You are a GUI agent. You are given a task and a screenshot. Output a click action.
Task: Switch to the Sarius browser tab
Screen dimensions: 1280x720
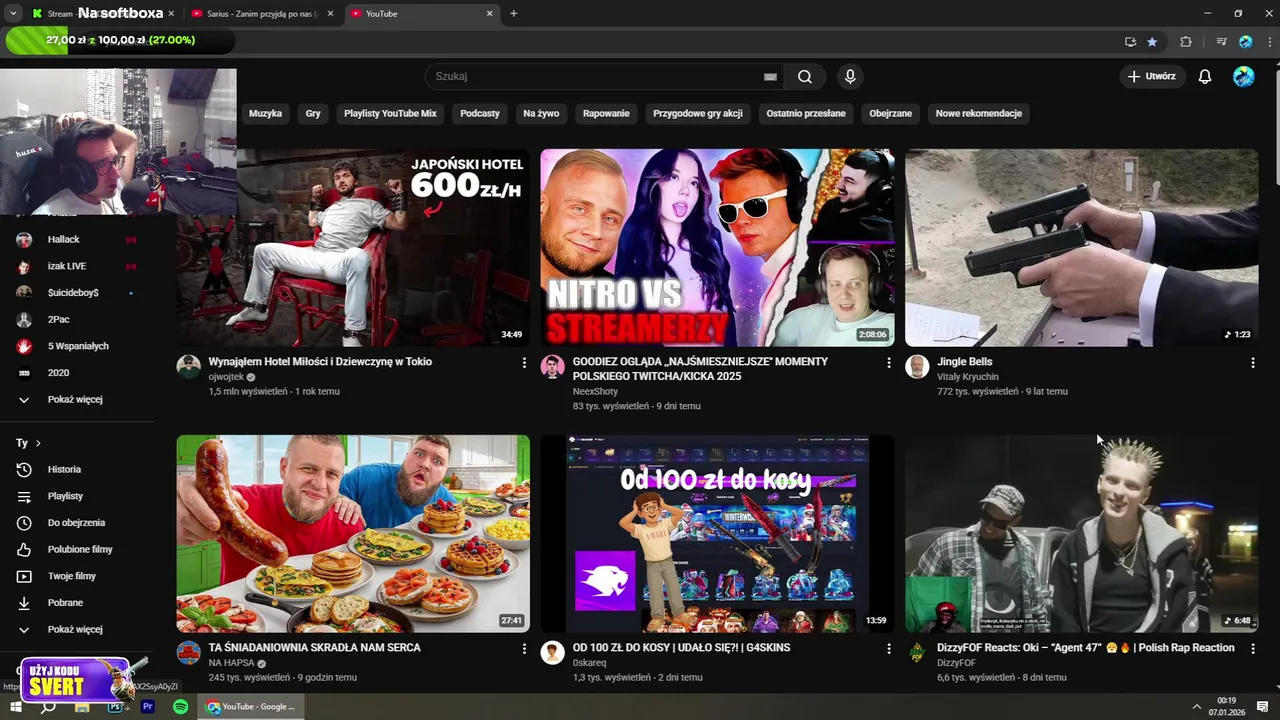(262, 14)
